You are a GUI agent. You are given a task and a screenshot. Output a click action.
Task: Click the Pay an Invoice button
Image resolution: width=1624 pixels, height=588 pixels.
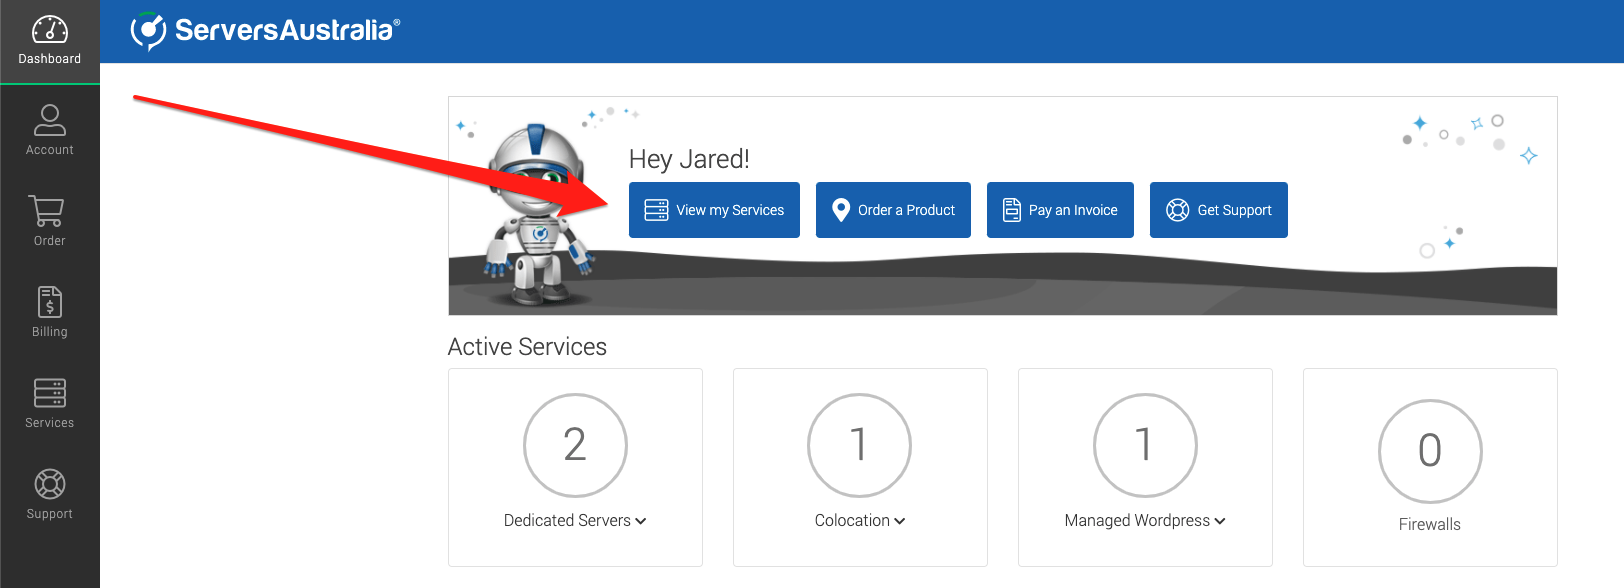(1060, 210)
